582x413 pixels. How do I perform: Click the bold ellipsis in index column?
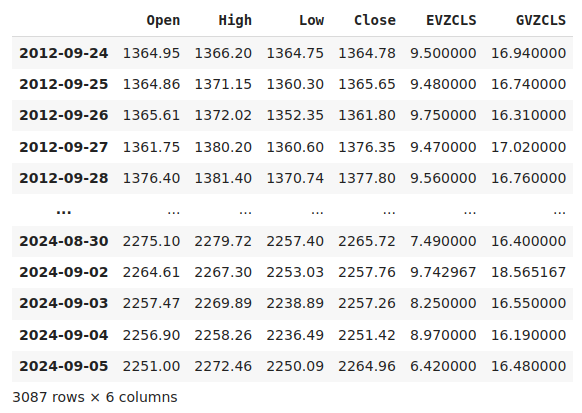click(63, 212)
